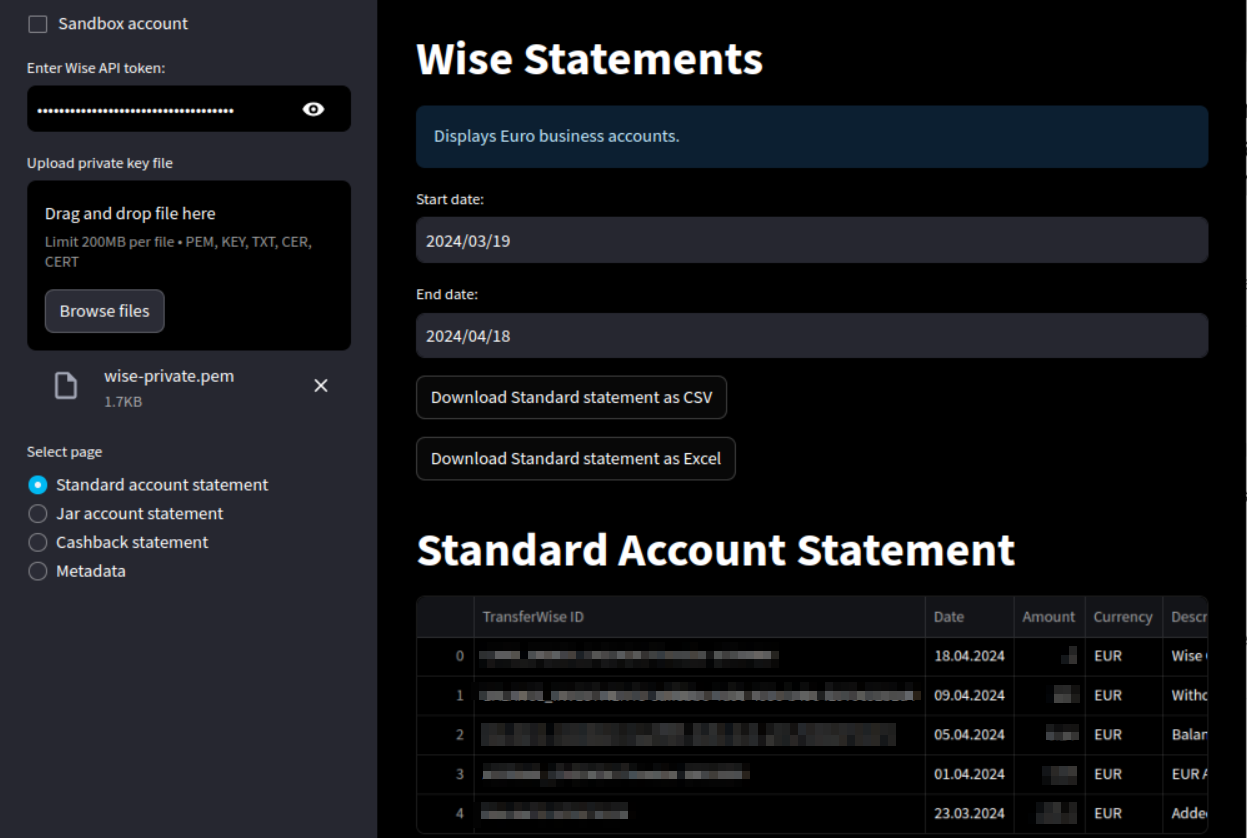
Task: Remove the uploaded wise-private.pem file
Action: [321, 386]
